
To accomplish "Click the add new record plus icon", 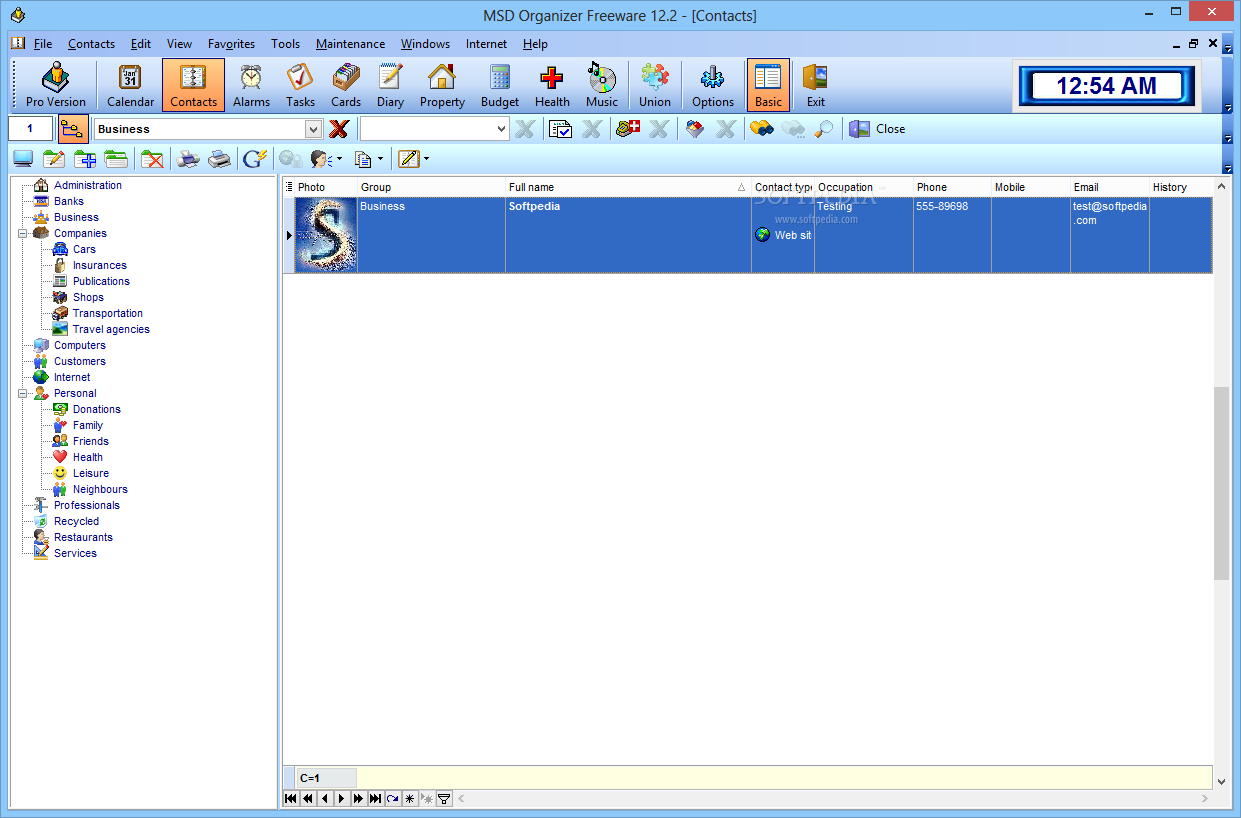I will (x=86, y=158).
